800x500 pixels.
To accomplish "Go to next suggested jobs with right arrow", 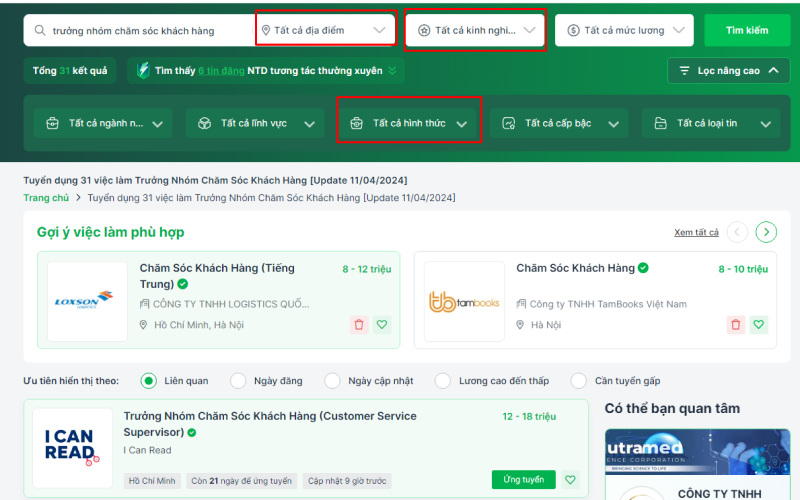I will tap(766, 232).
